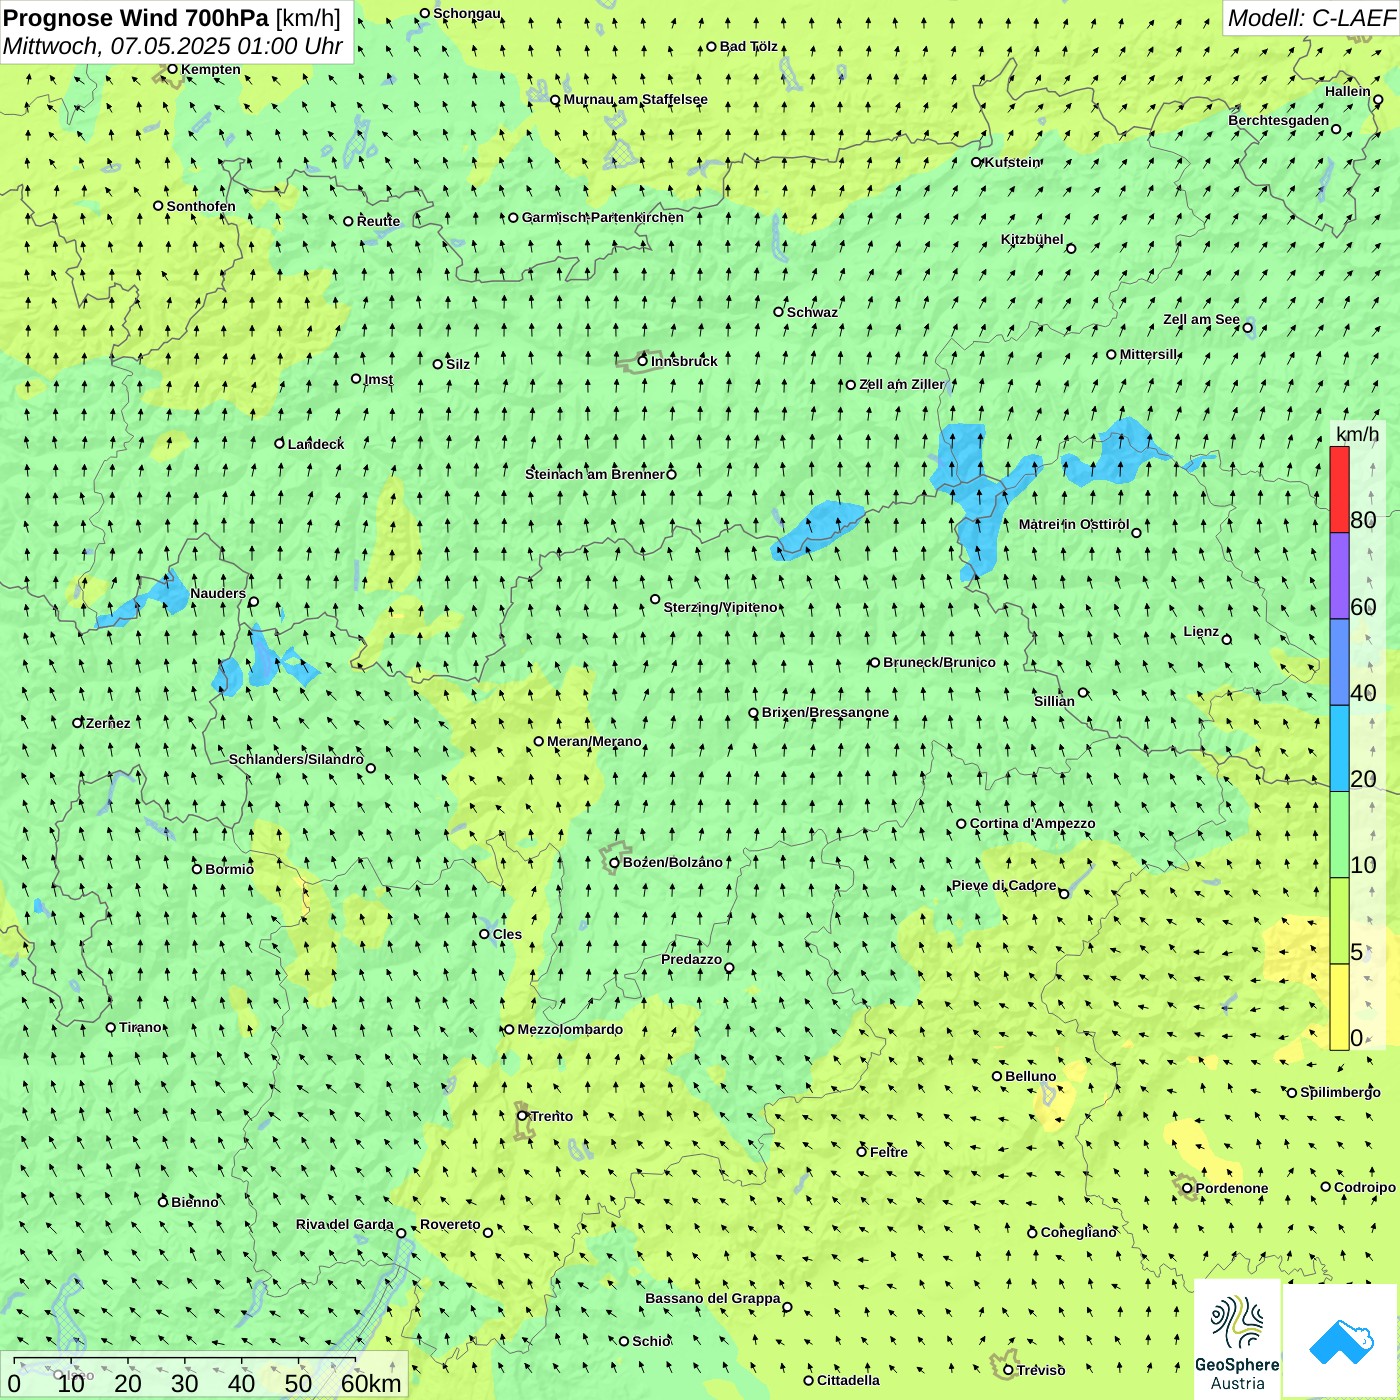The image size is (1400, 1400).
Task: Click the 'Codroipo' label
Action: tap(1365, 1187)
